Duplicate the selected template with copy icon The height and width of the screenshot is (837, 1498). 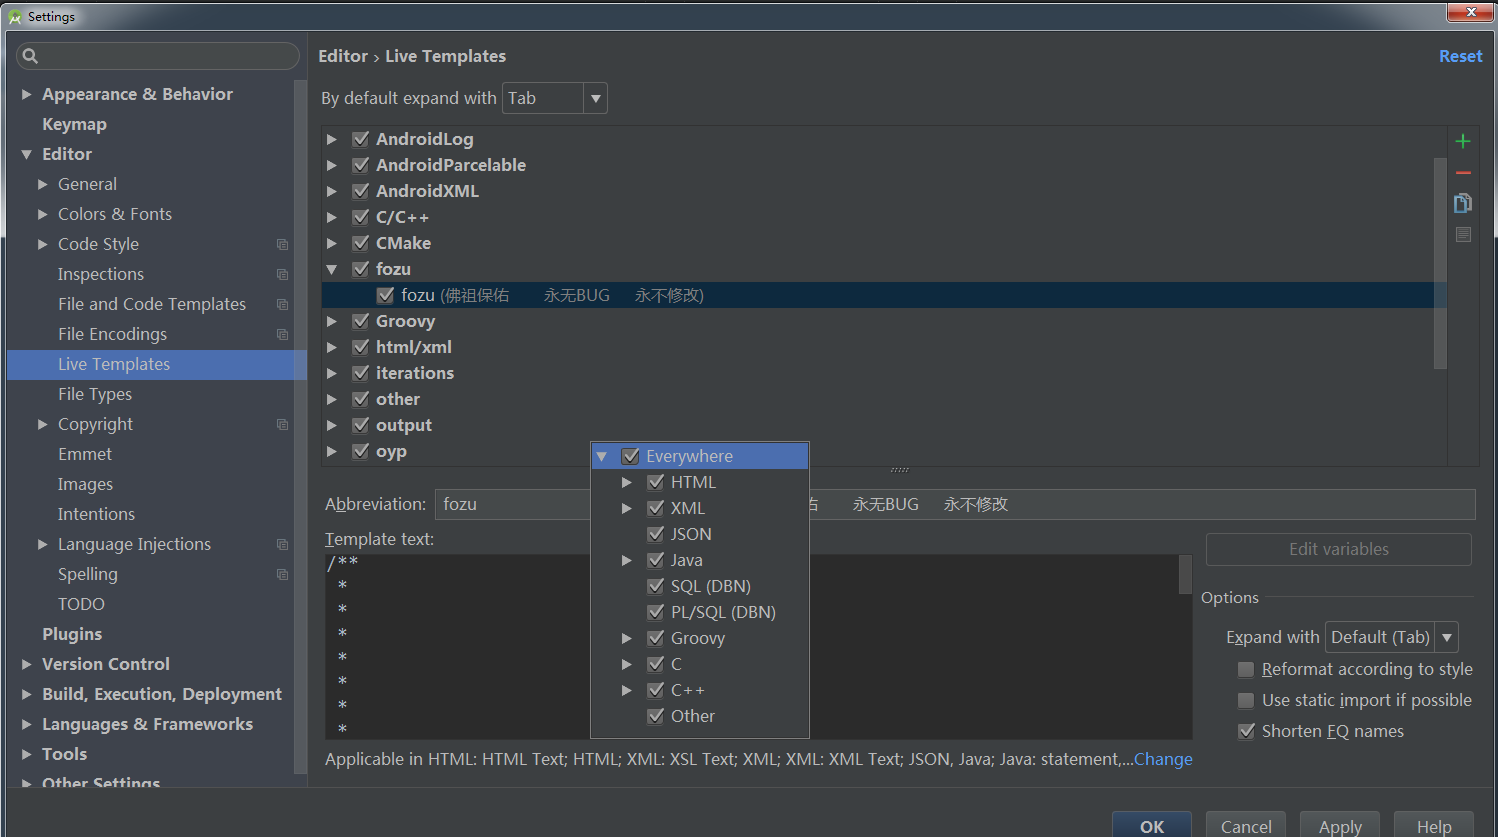click(x=1463, y=203)
